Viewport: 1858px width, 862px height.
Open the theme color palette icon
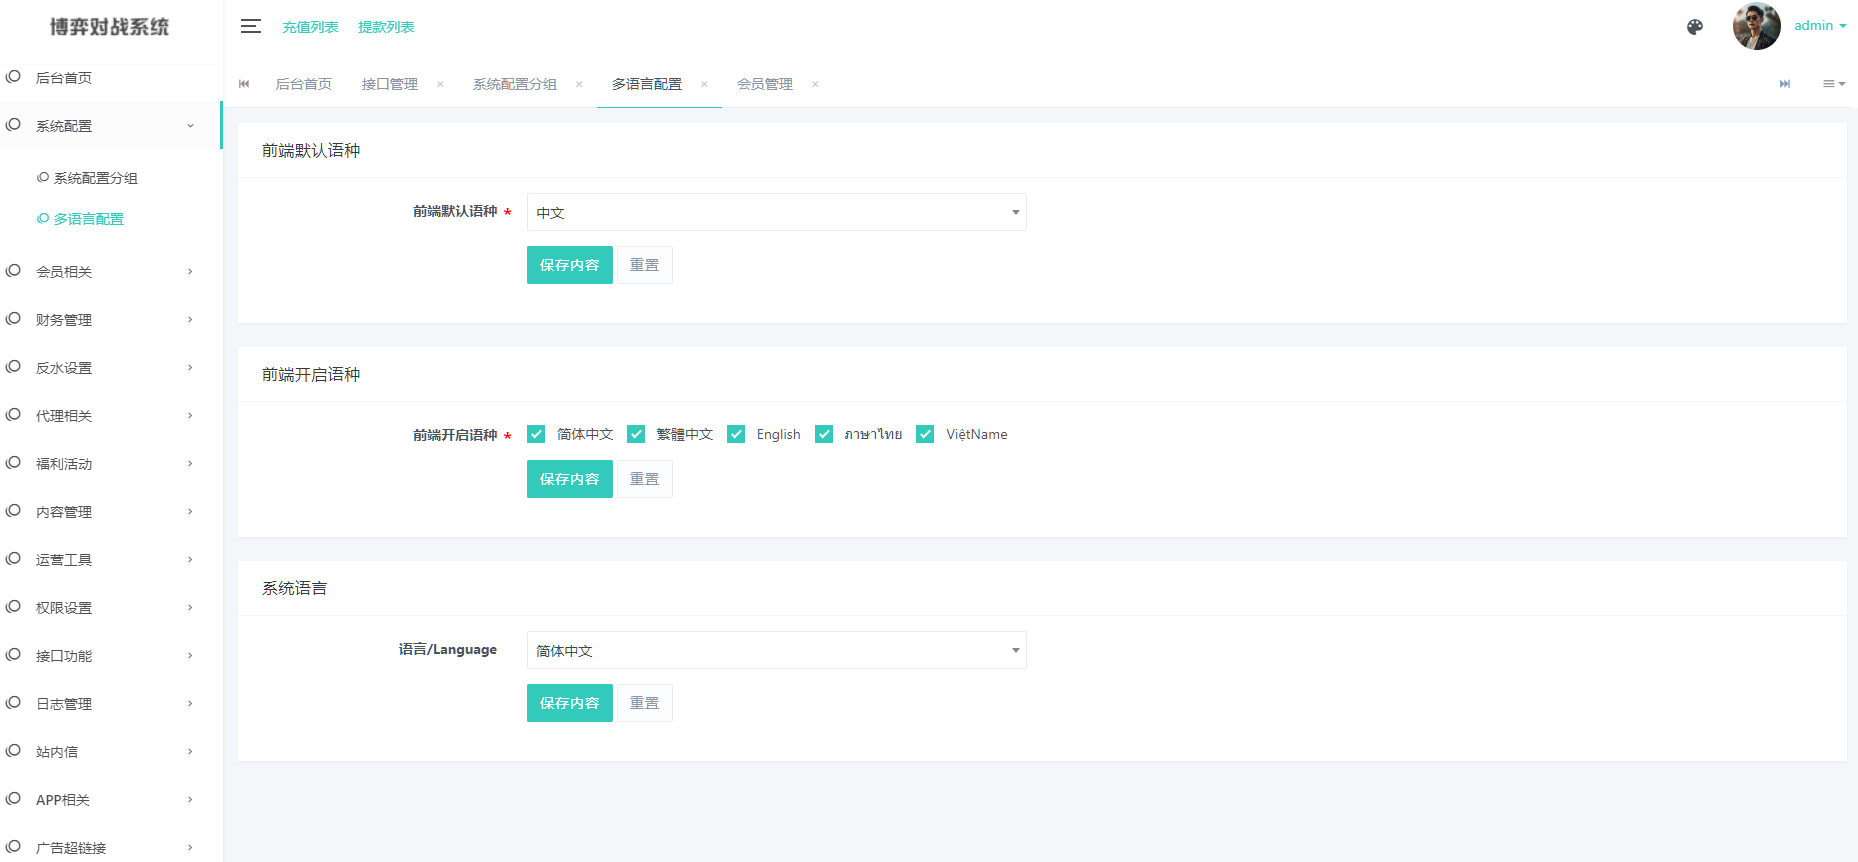click(x=1694, y=27)
